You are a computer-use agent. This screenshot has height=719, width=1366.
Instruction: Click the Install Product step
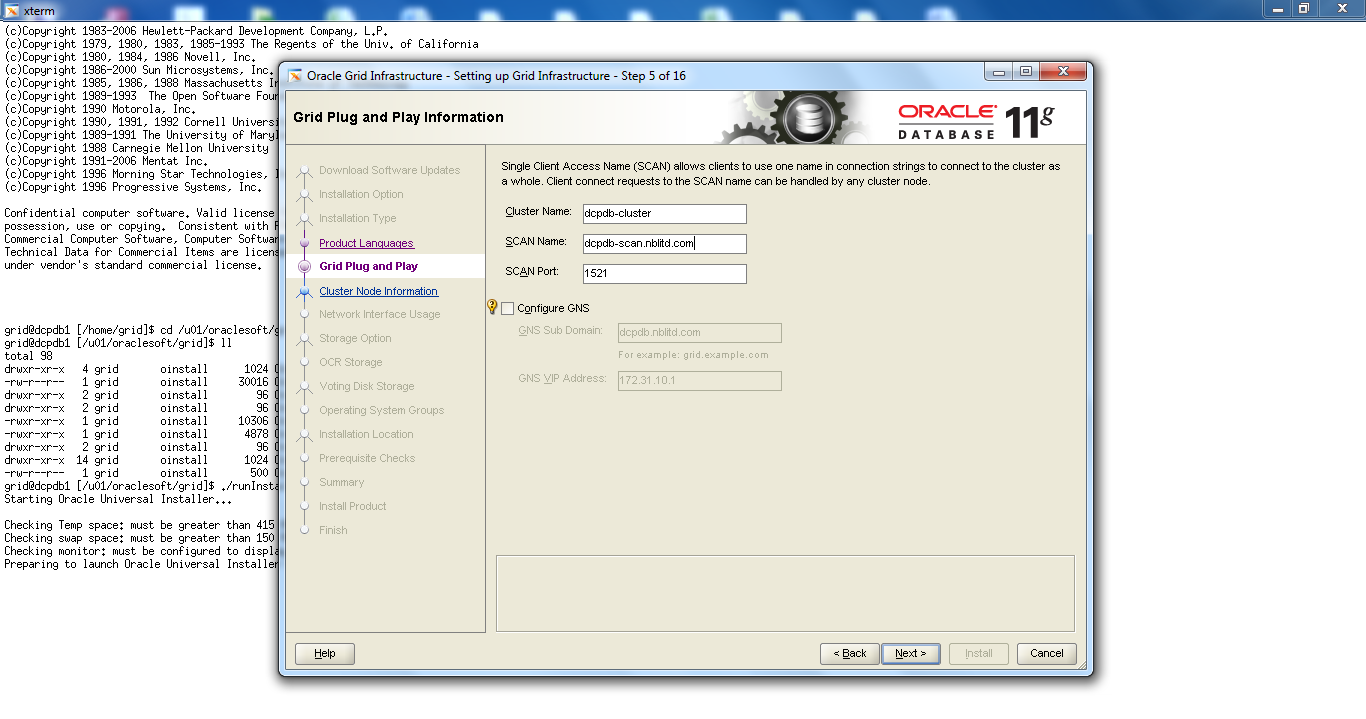point(352,506)
